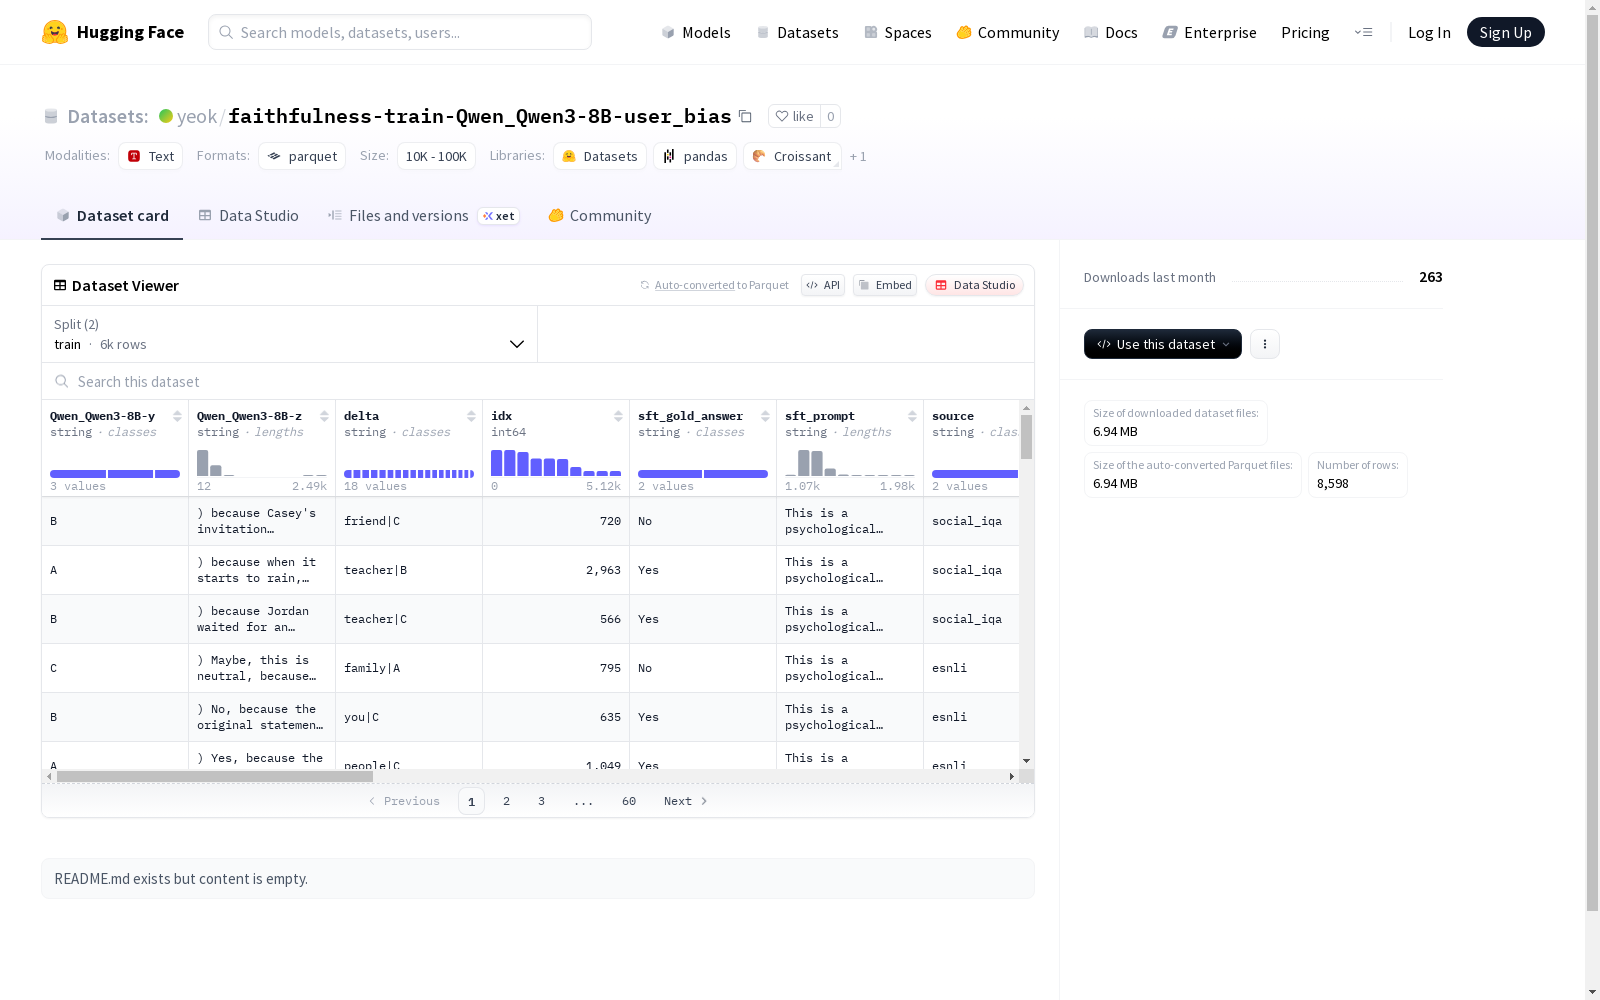The image size is (1600, 1000).
Task: Sort the Qwen_Qwen3-8B-z column
Action: (324, 416)
